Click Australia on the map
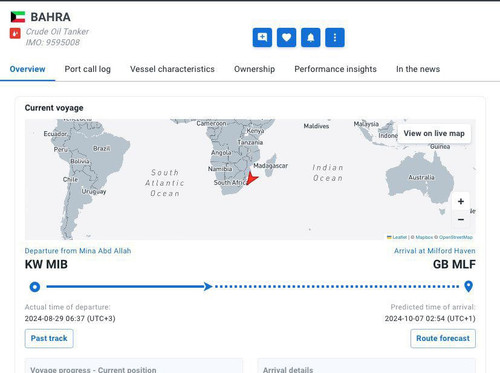The height and width of the screenshot is (373, 500). click(421, 177)
